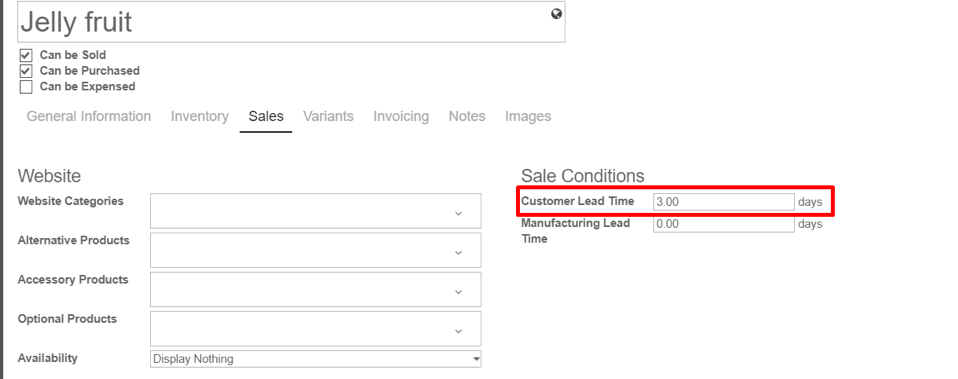Open the Invoicing tab

click(x=401, y=116)
